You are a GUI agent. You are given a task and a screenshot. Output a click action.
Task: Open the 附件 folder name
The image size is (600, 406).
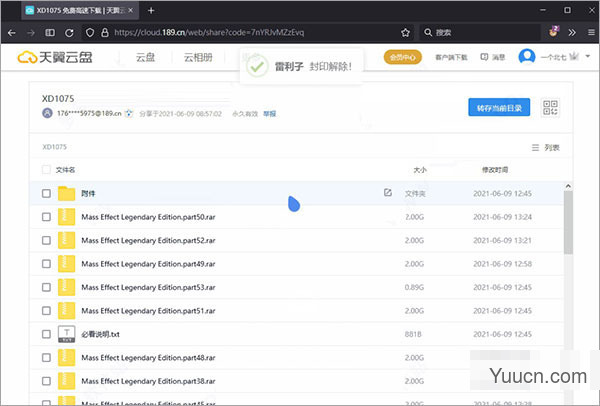pos(88,193)
